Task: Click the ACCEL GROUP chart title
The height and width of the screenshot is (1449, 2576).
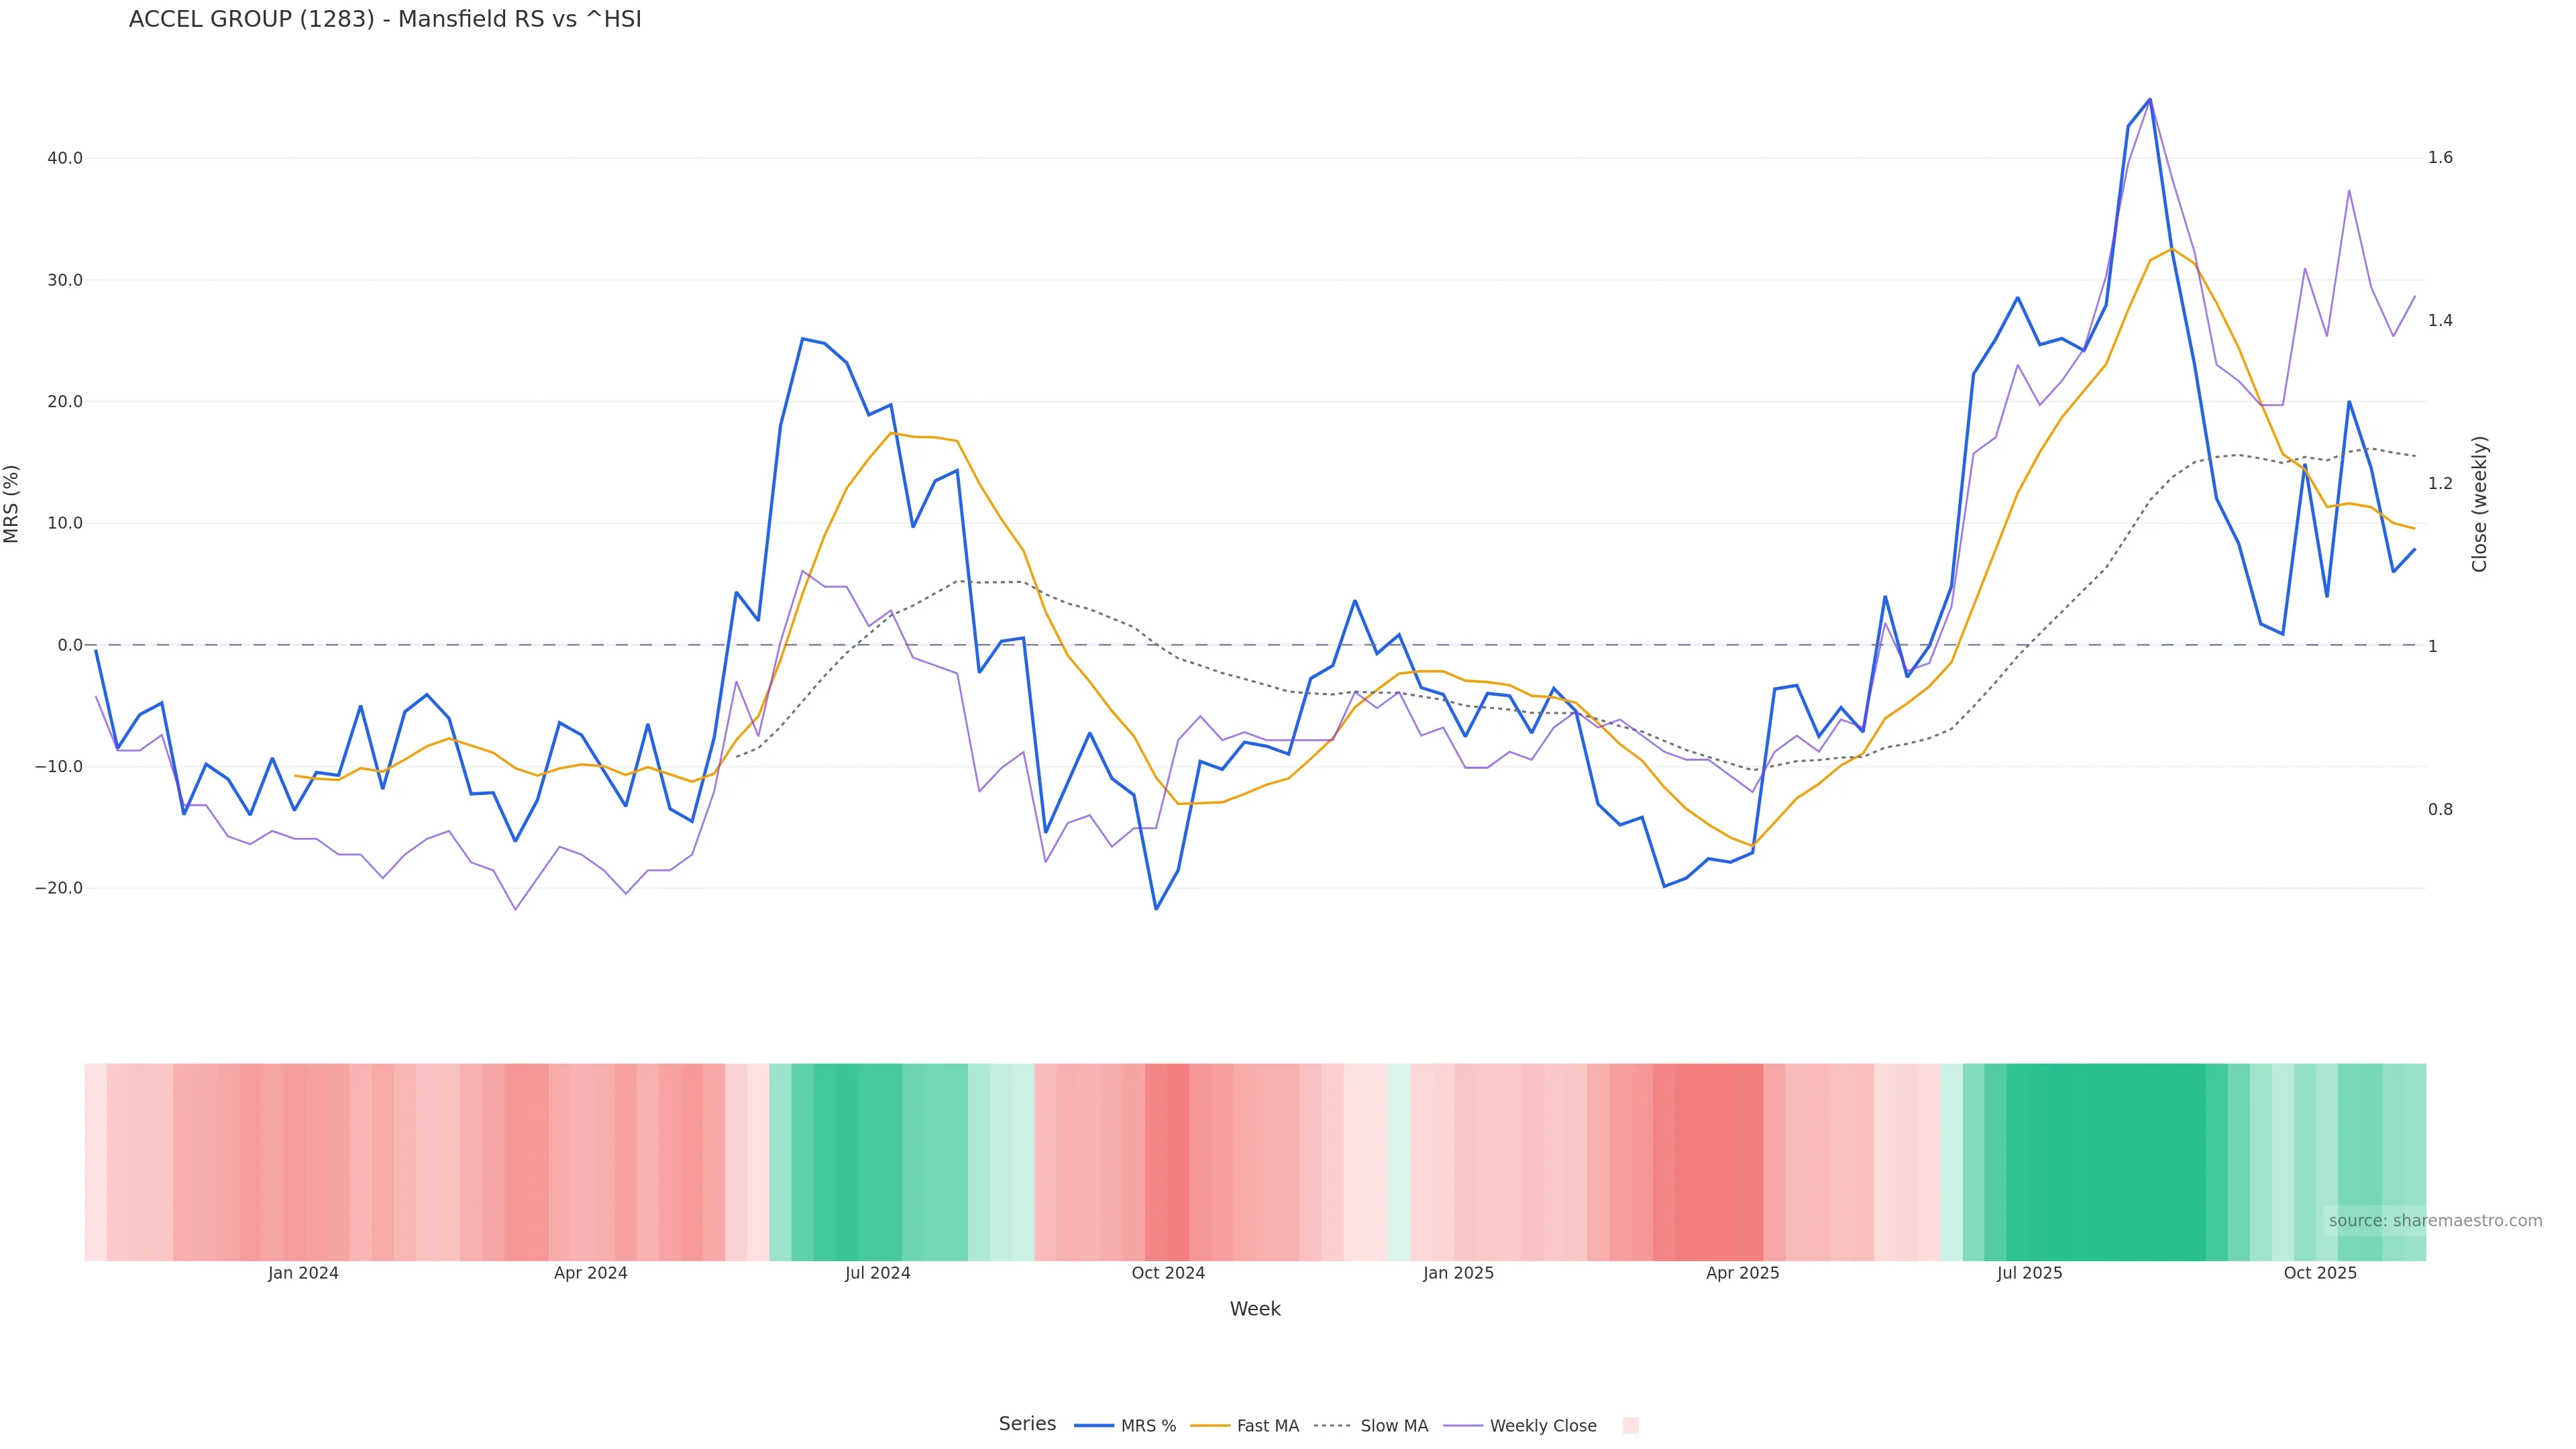Action: click(x=385, y=20)
